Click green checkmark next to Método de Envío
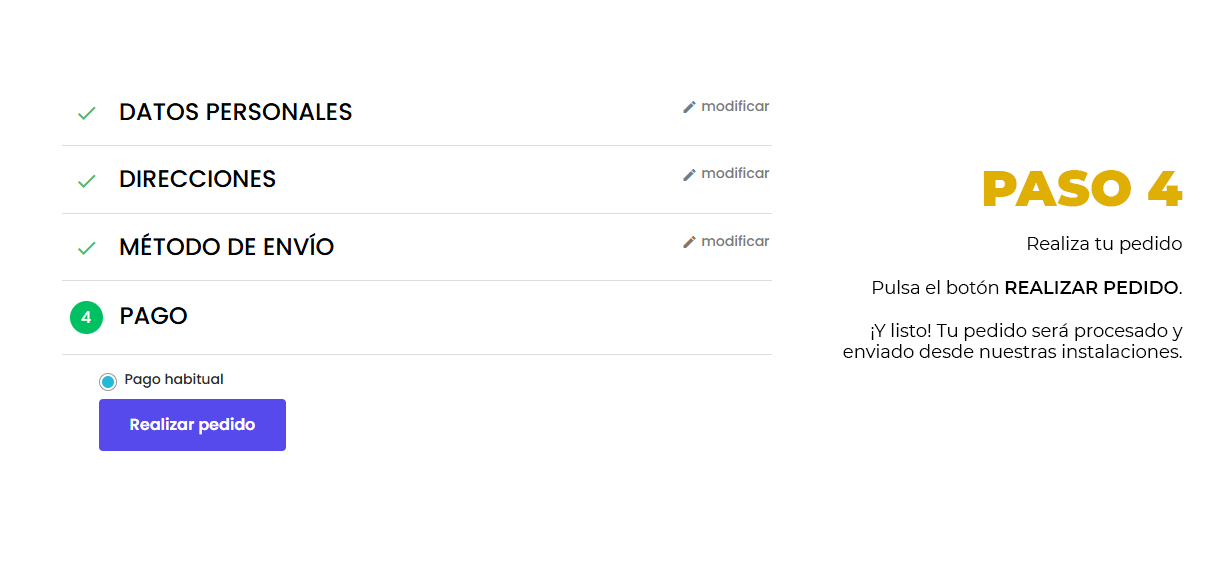Viewport: 1230px width, 571px height. (x=87, y=248)
